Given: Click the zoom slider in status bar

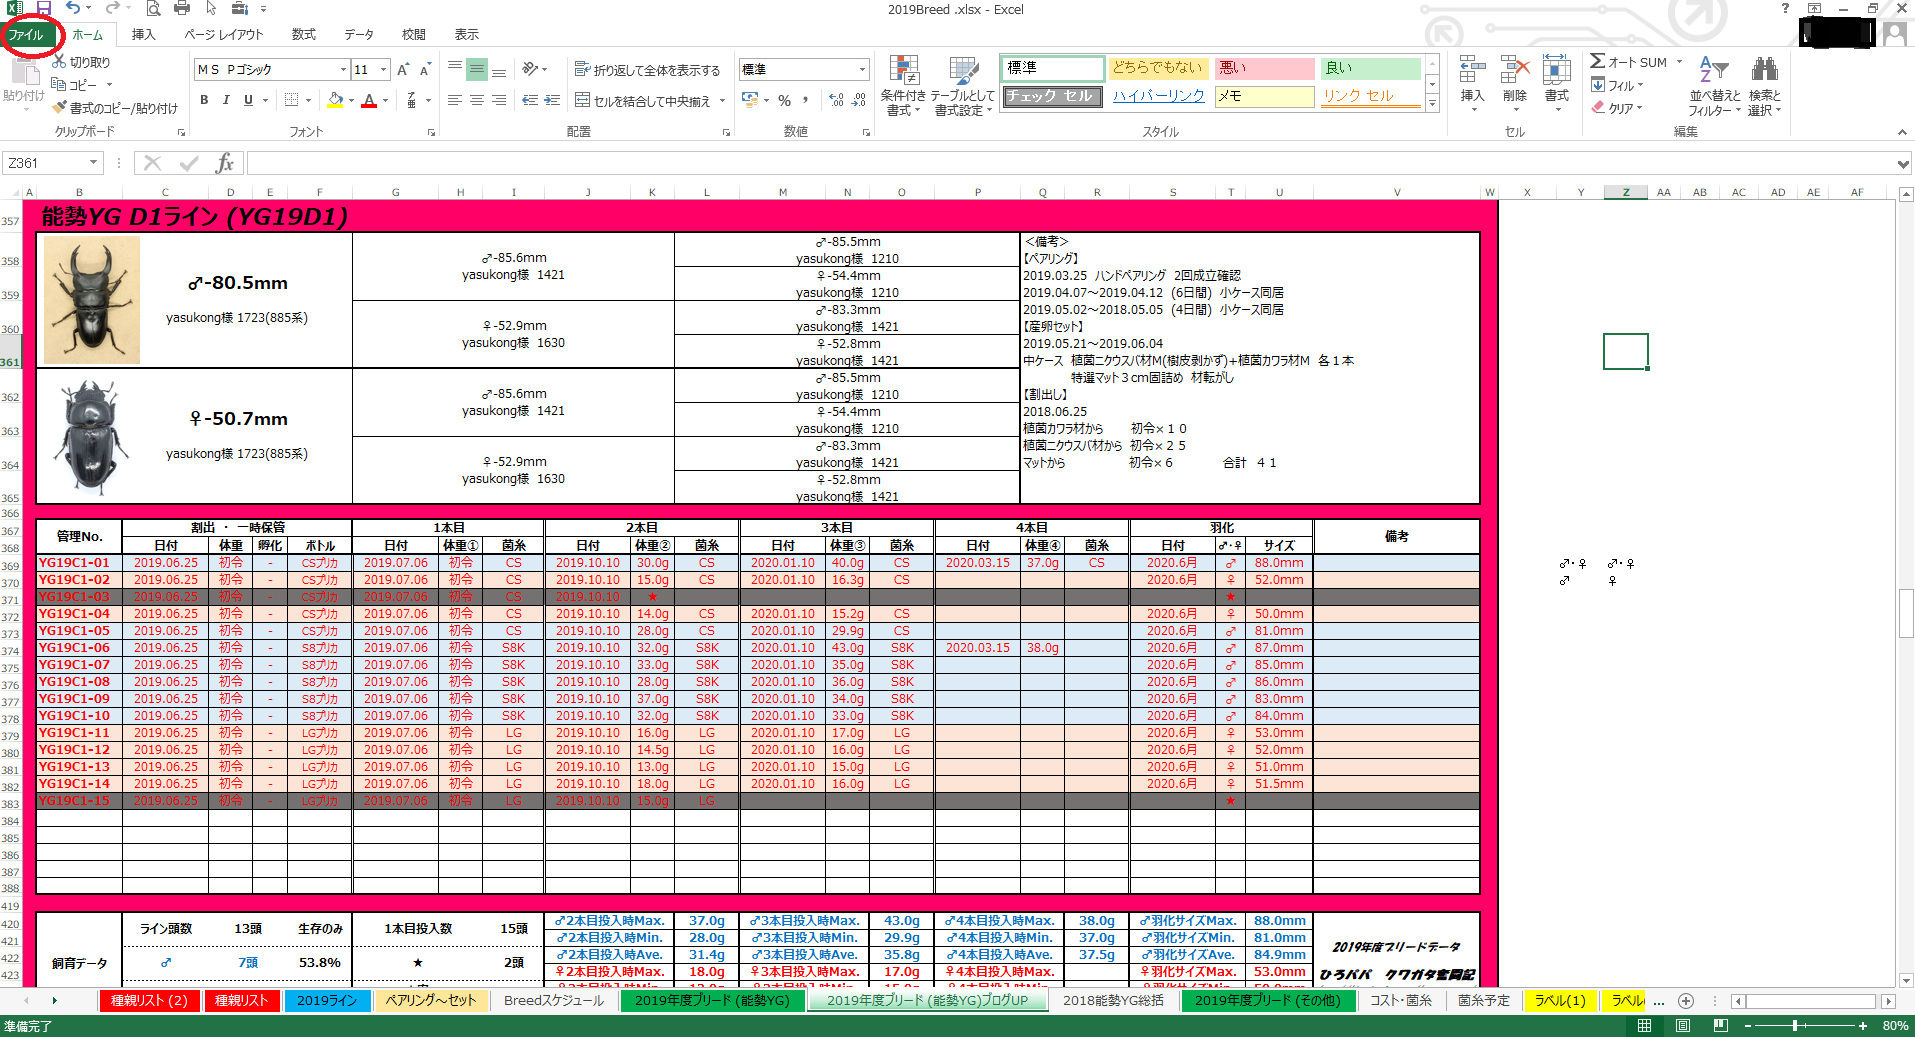Looking at the screenshot, I should (x=1796, y=1026).
